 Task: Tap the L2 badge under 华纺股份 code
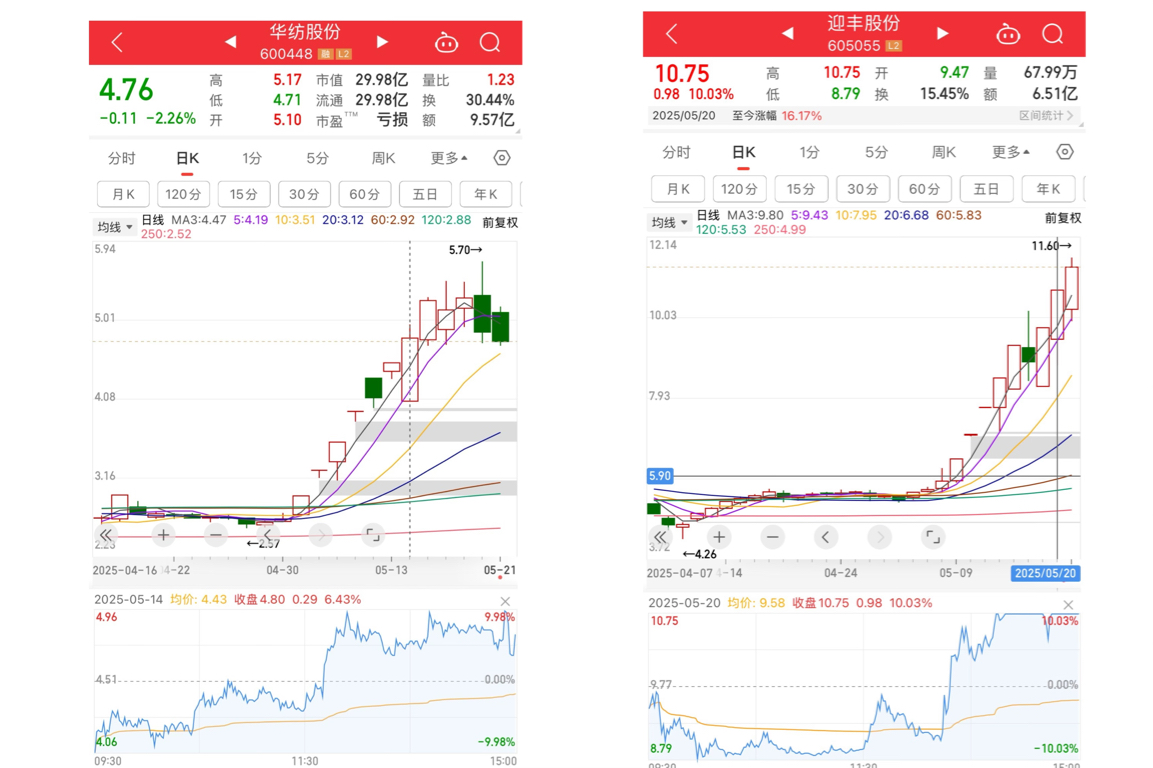pos(344,54)
